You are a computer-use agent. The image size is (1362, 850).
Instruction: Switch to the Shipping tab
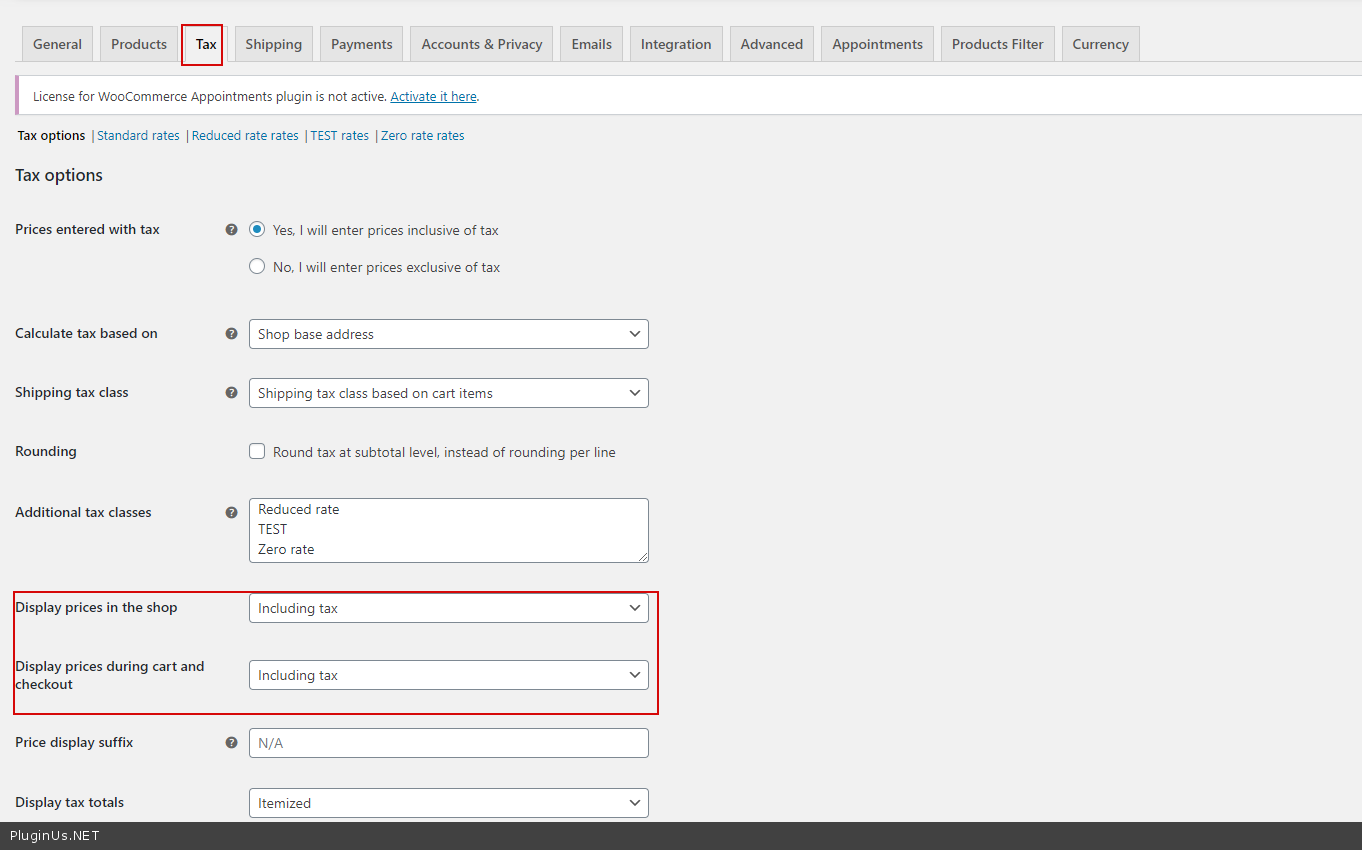(273, 44)
